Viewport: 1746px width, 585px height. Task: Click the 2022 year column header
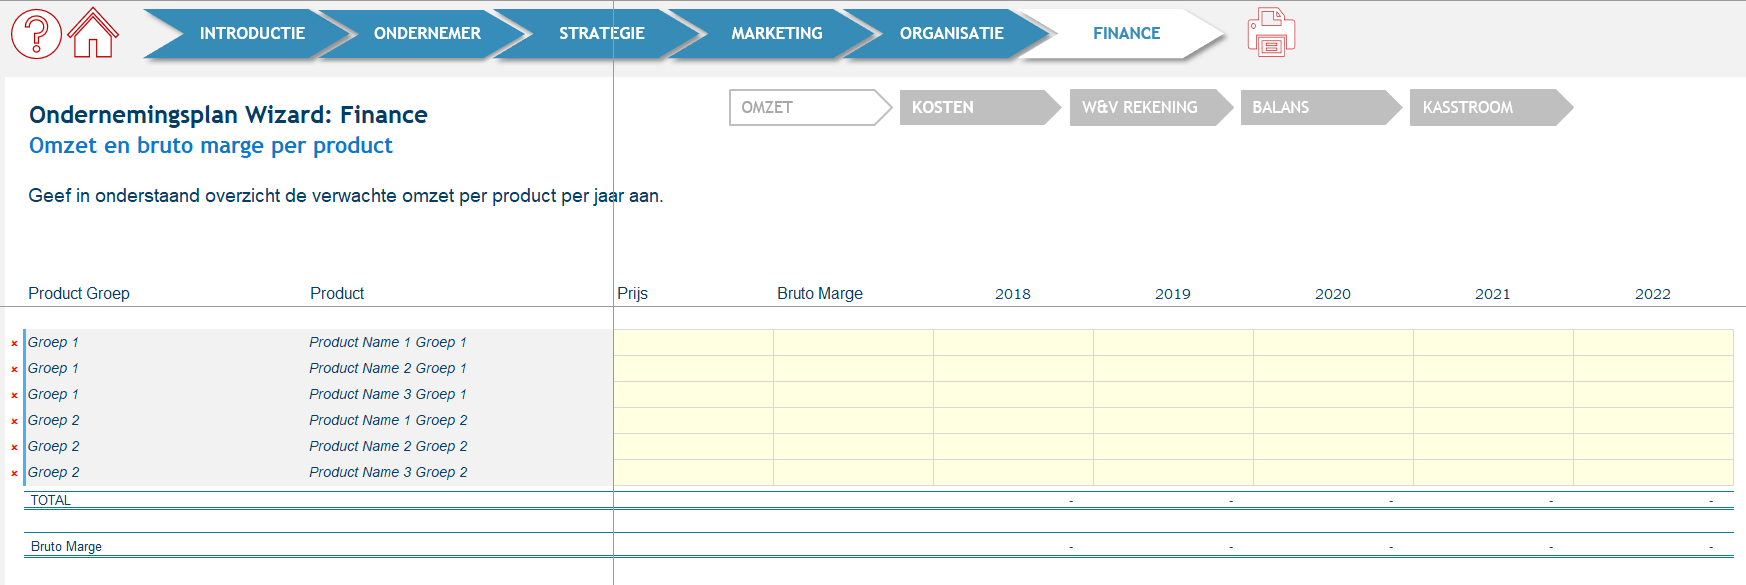1653,294
